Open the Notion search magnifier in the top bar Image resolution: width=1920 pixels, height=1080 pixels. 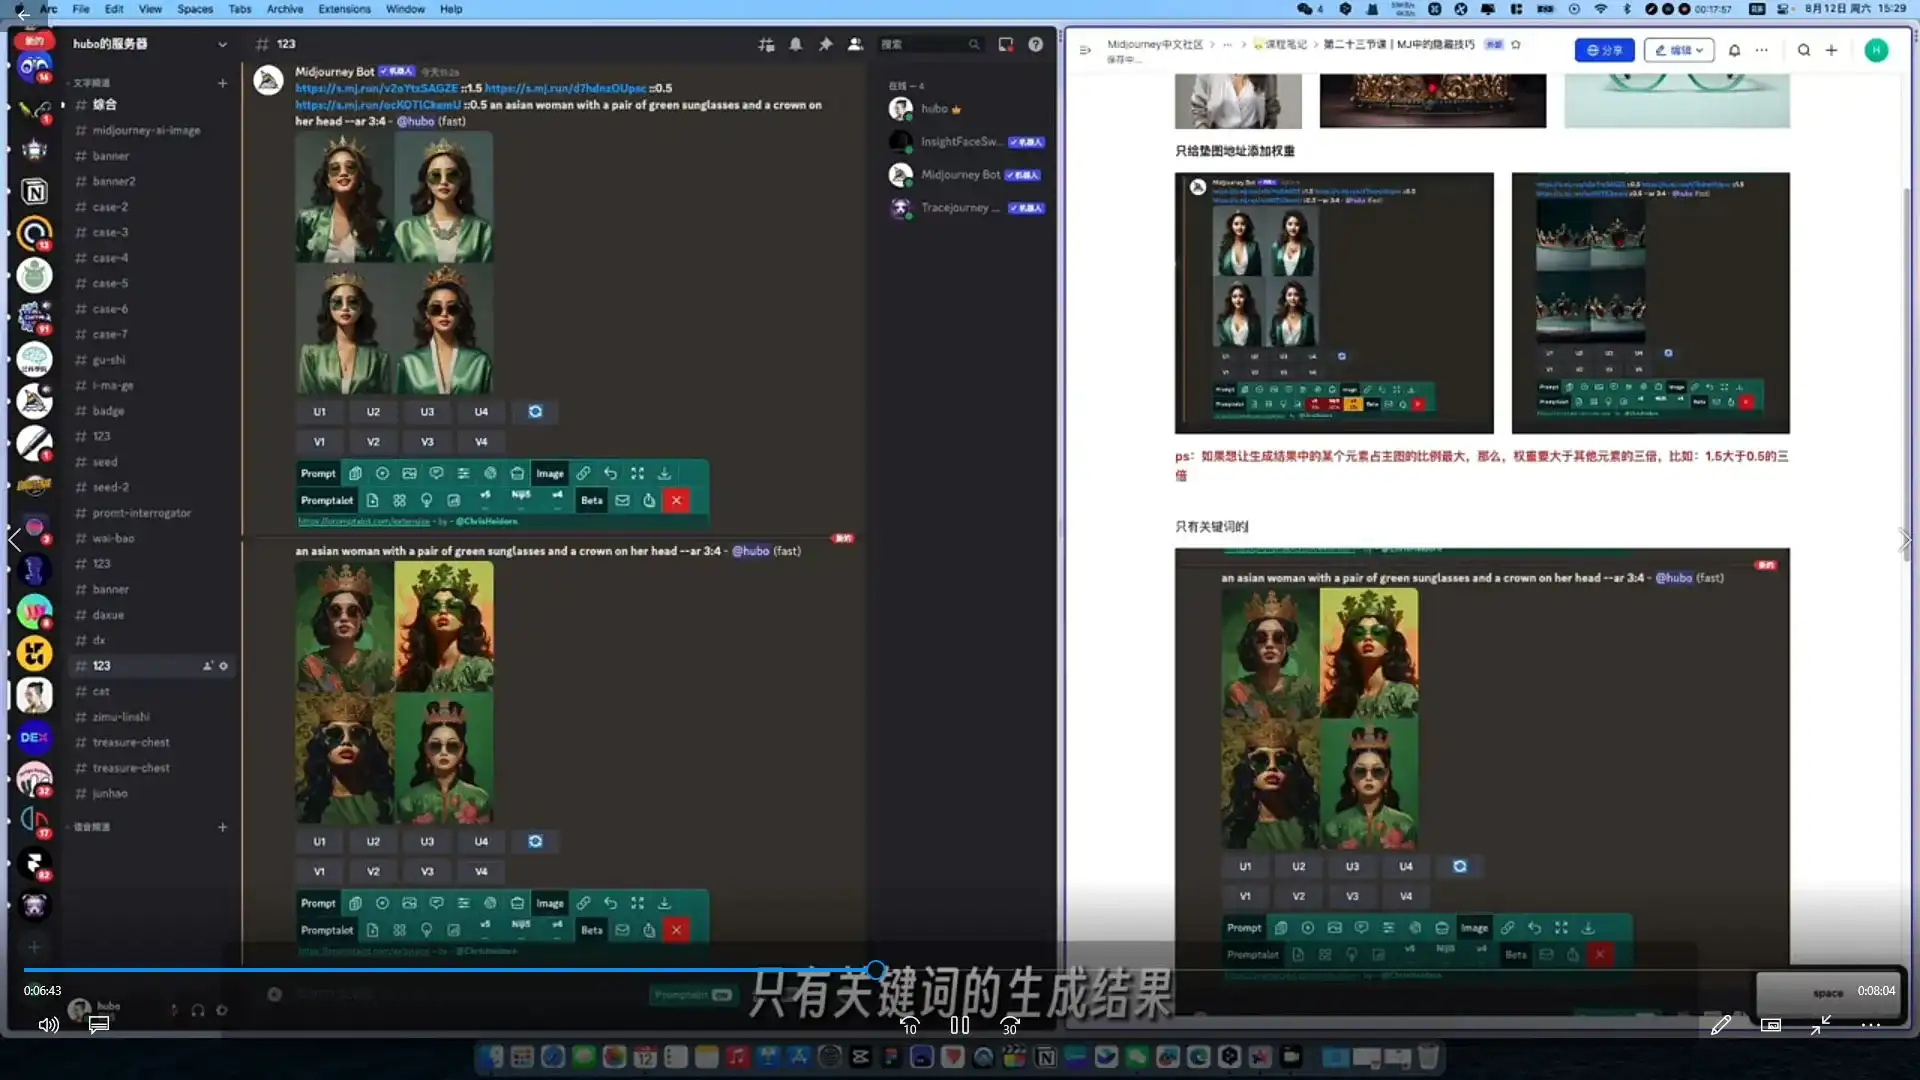1803,50
